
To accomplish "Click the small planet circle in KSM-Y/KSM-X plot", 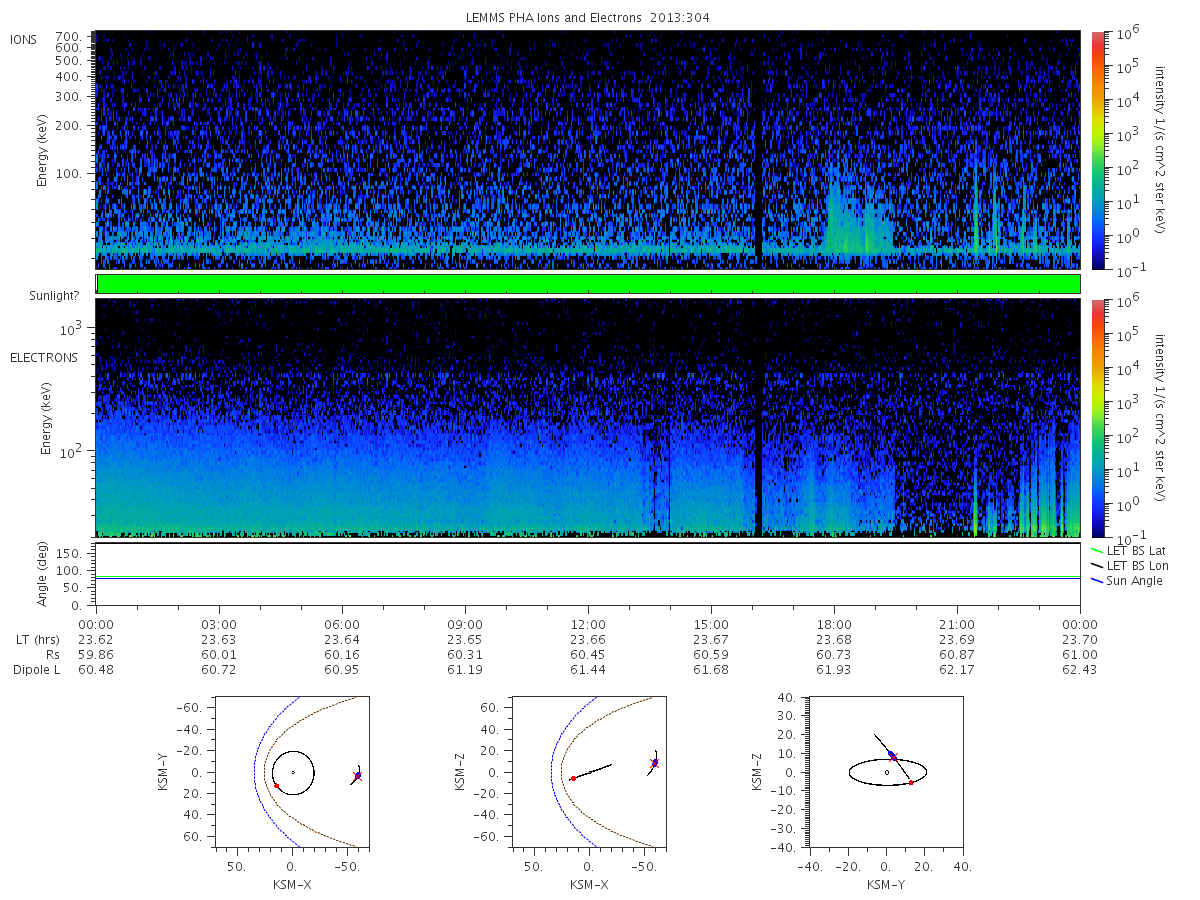I will click(x=292, y=772).
